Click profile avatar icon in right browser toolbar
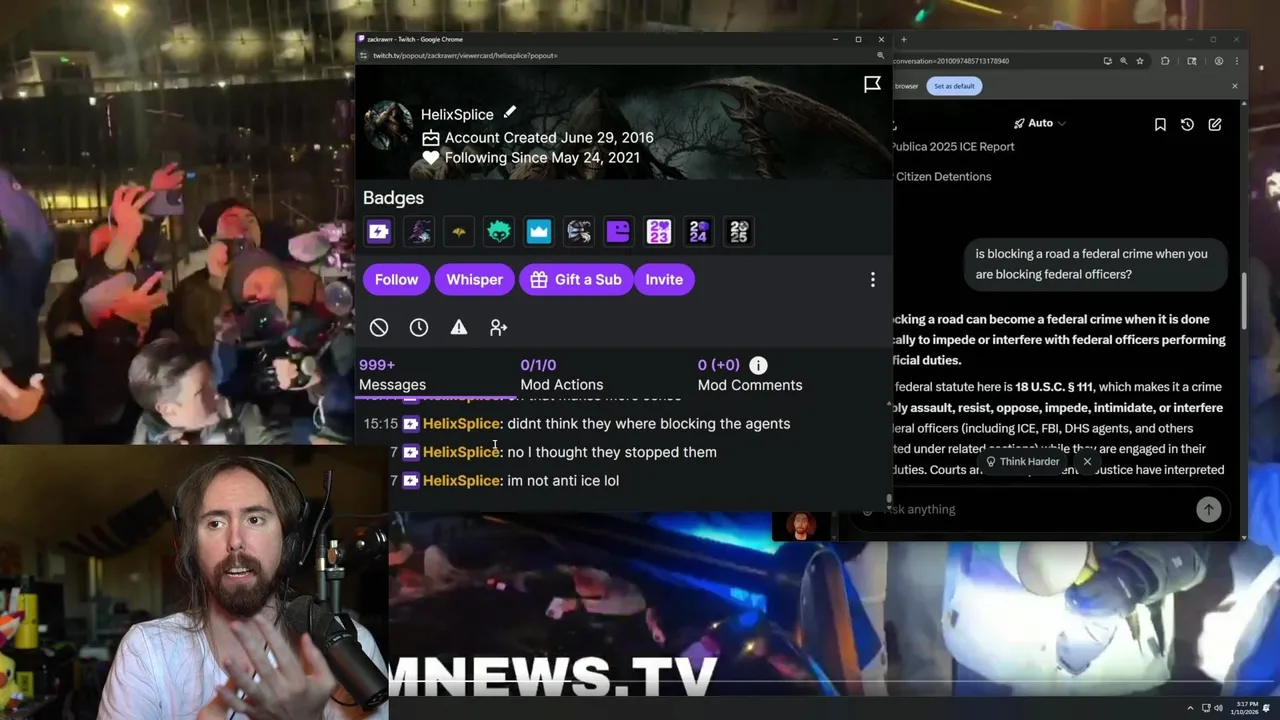The height and width of the screenshot is (720, 1280). click(1218, 61)
